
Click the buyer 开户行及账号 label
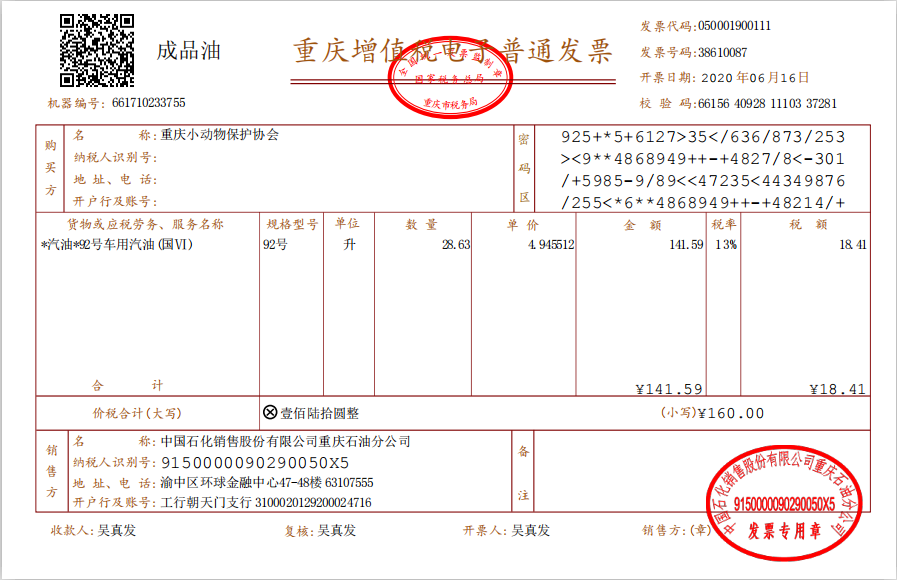(115, 201)
